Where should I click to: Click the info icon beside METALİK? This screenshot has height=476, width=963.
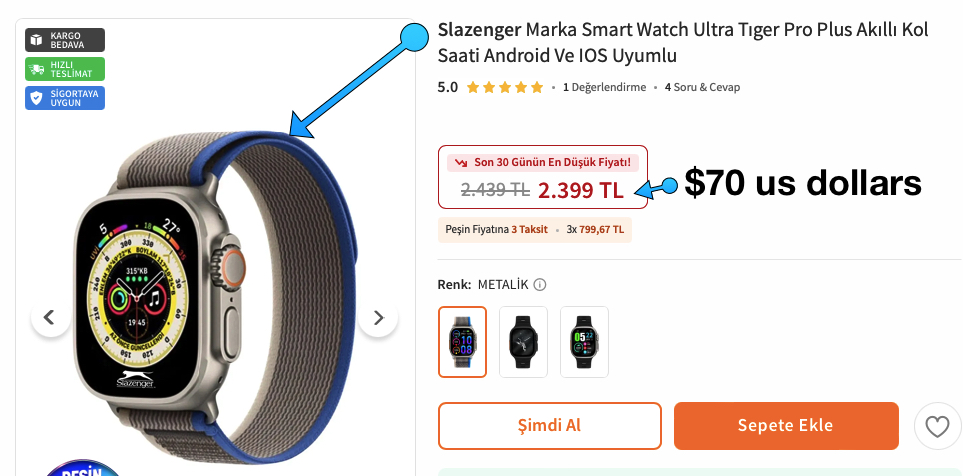click(539, 284)
